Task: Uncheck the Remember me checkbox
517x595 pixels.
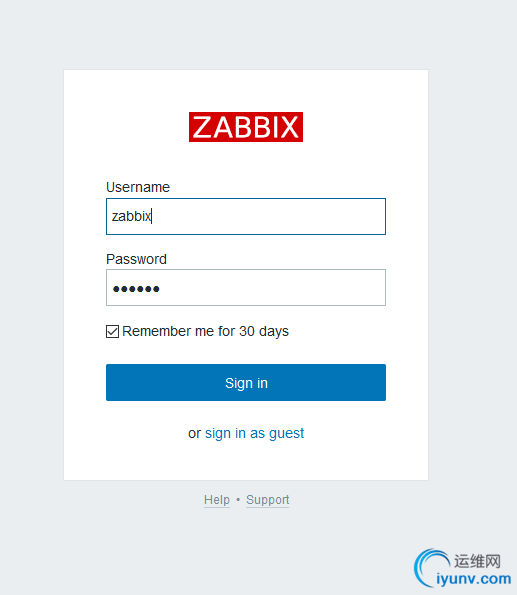Action: pos(112,331)
